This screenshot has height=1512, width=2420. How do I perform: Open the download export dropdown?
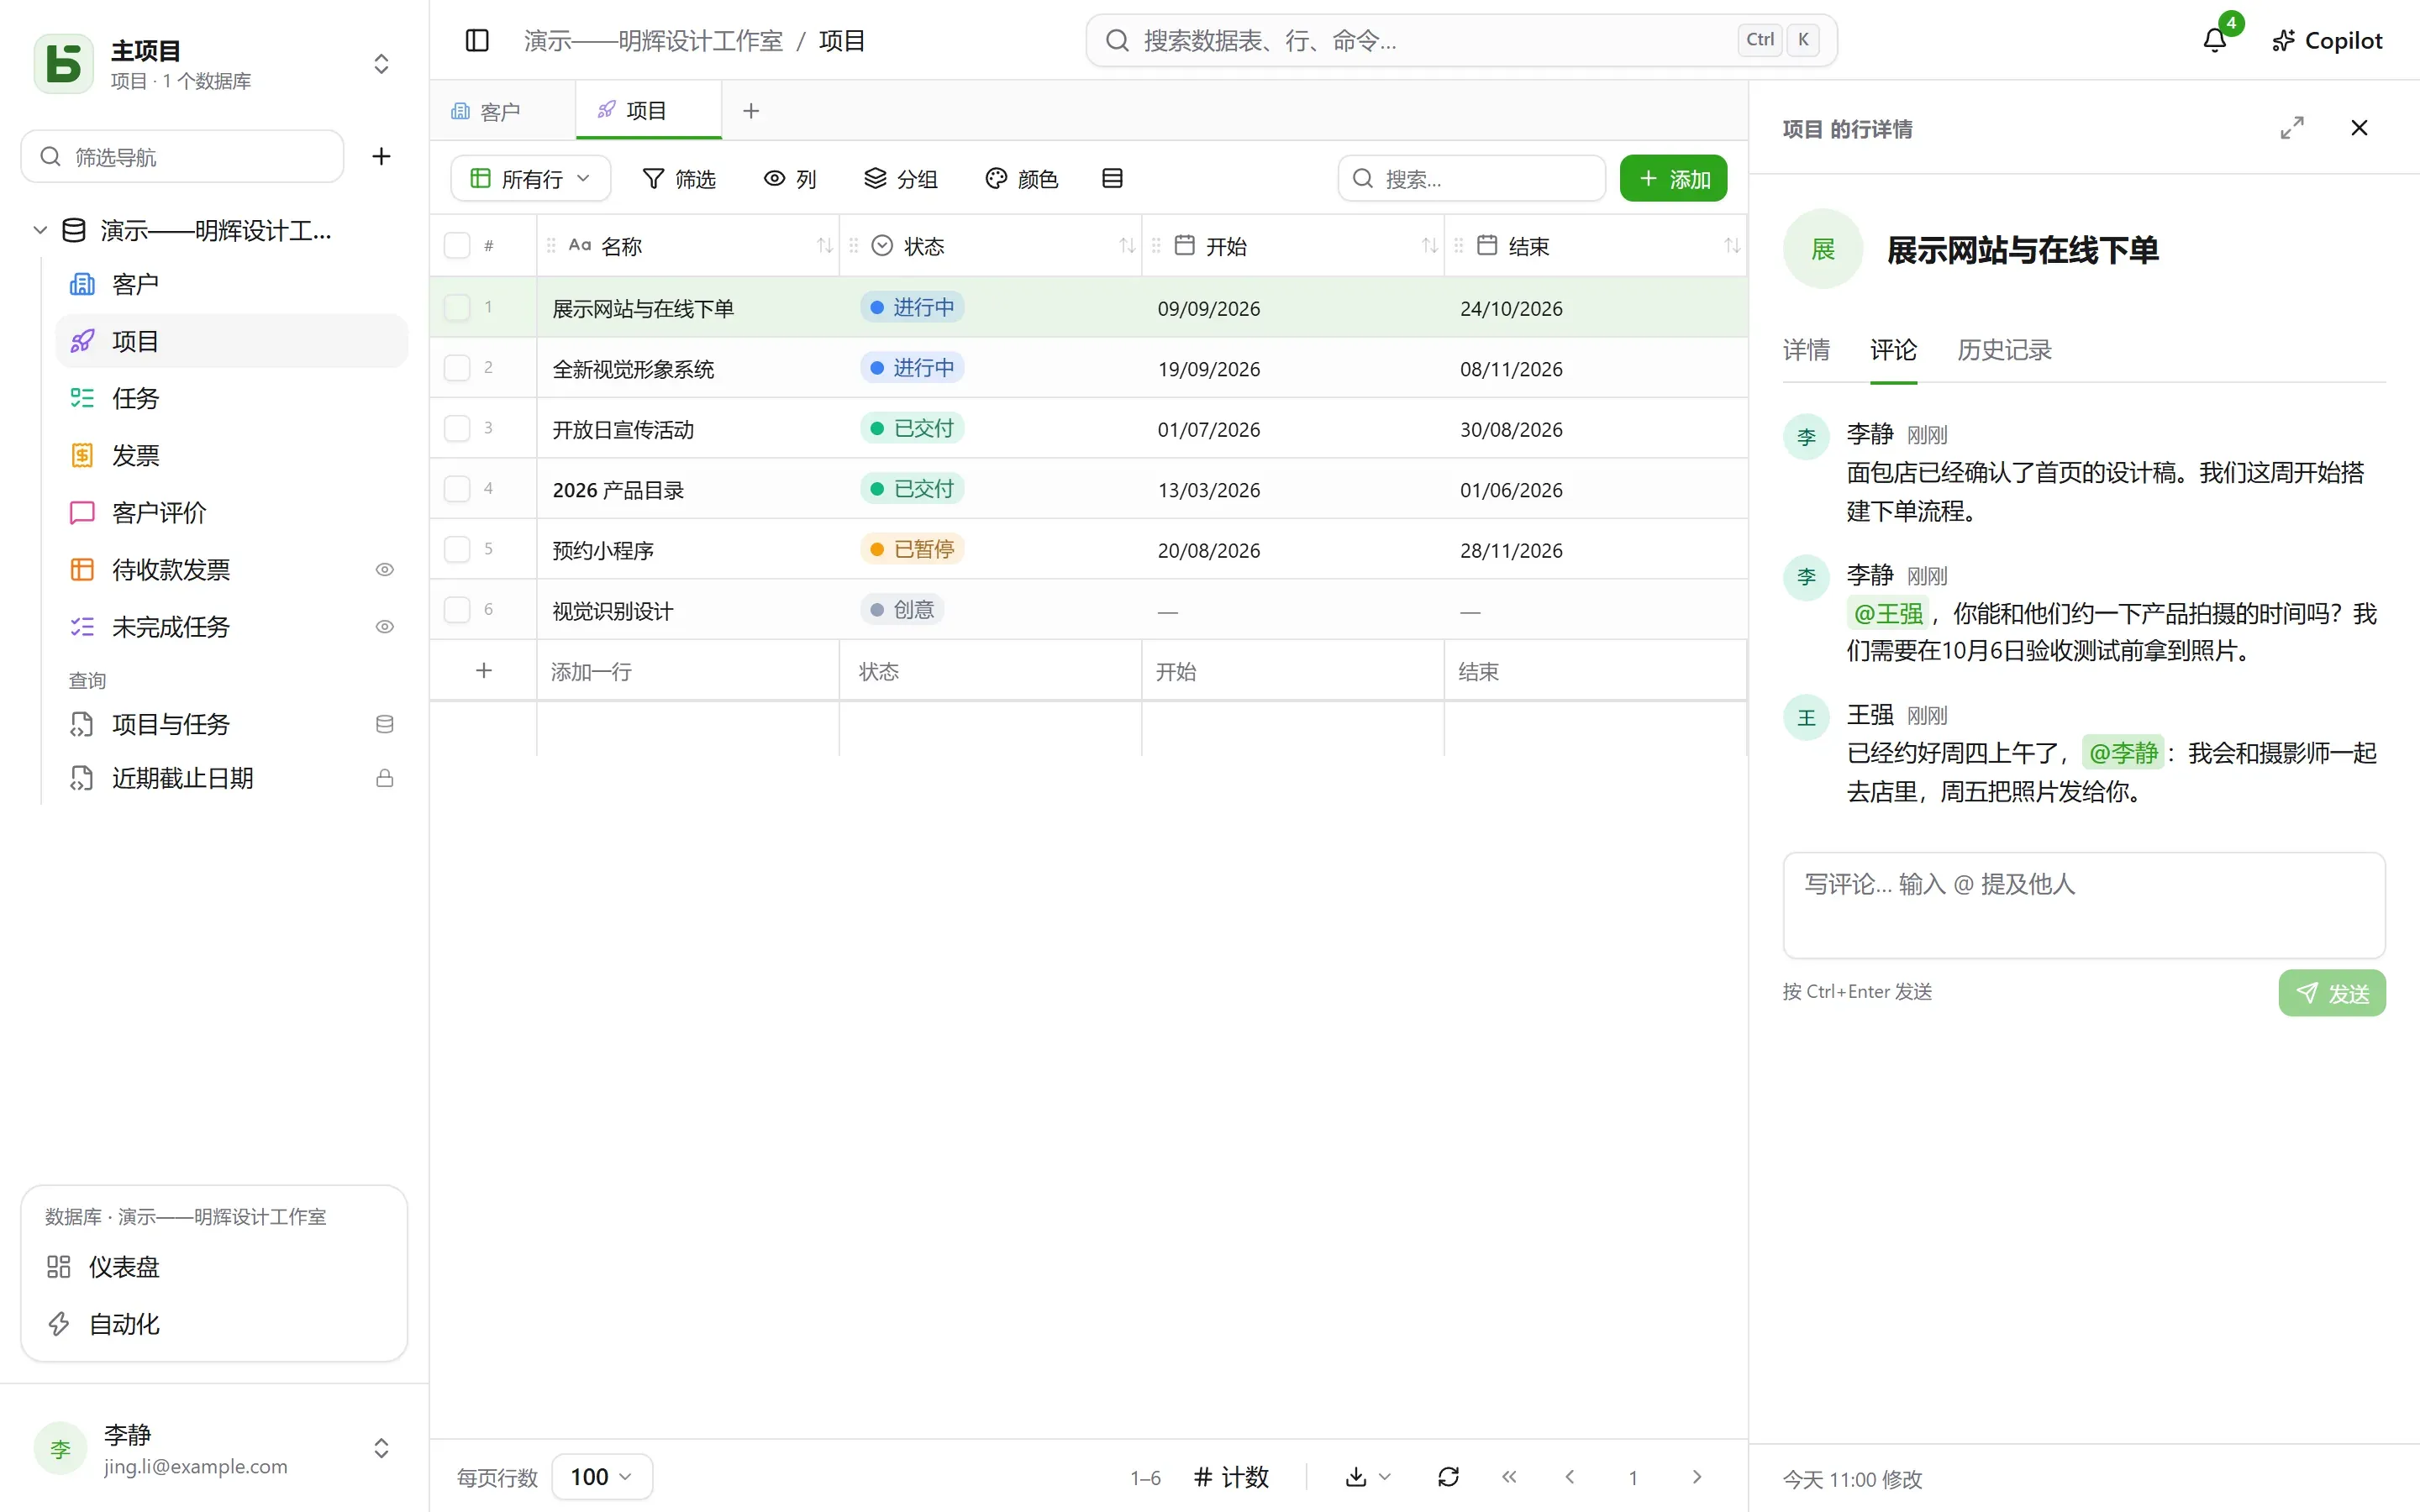point(1367,1476)
